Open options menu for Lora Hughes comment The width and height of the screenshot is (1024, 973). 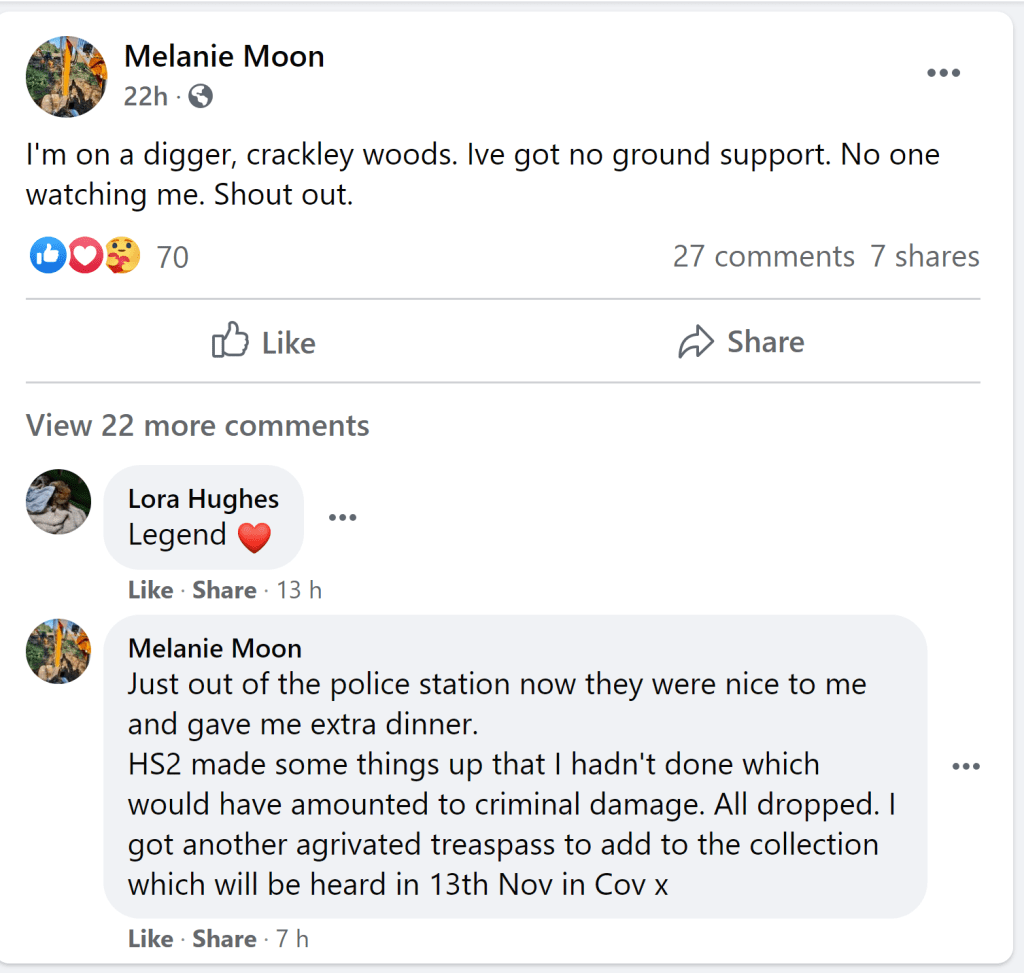pos(342,517)
